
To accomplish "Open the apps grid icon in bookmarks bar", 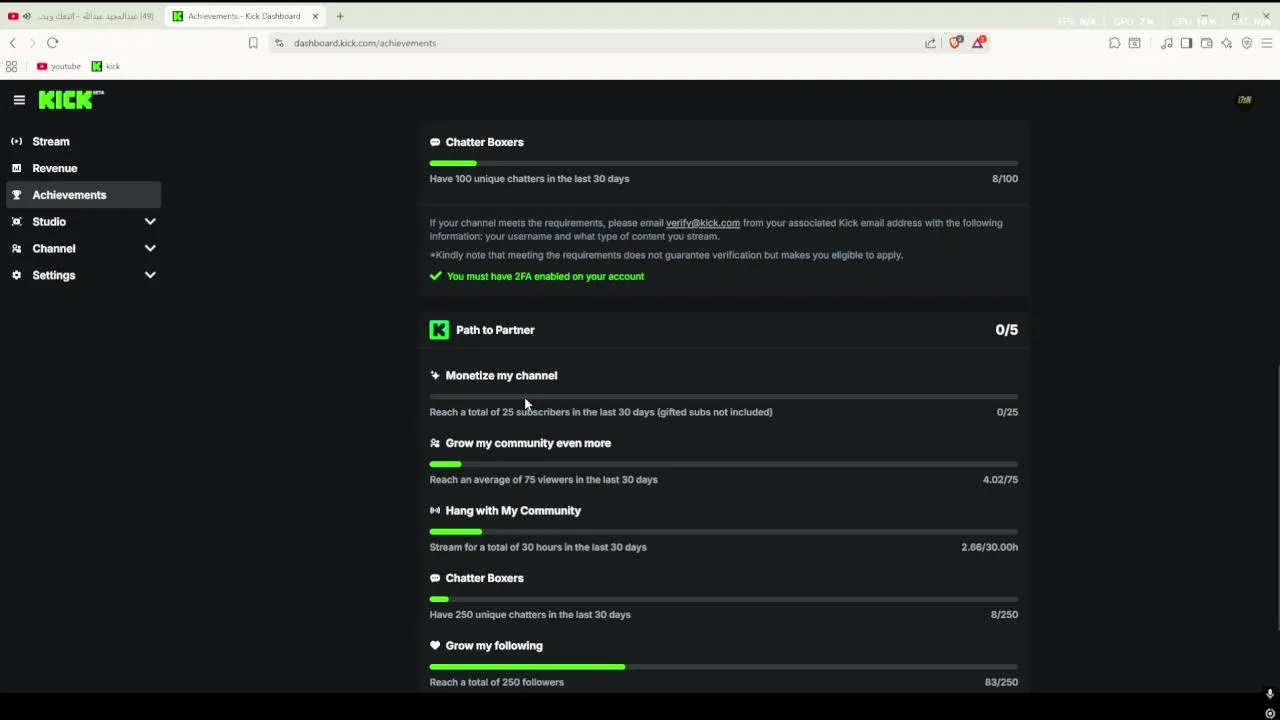I will [x=11, y=67].
